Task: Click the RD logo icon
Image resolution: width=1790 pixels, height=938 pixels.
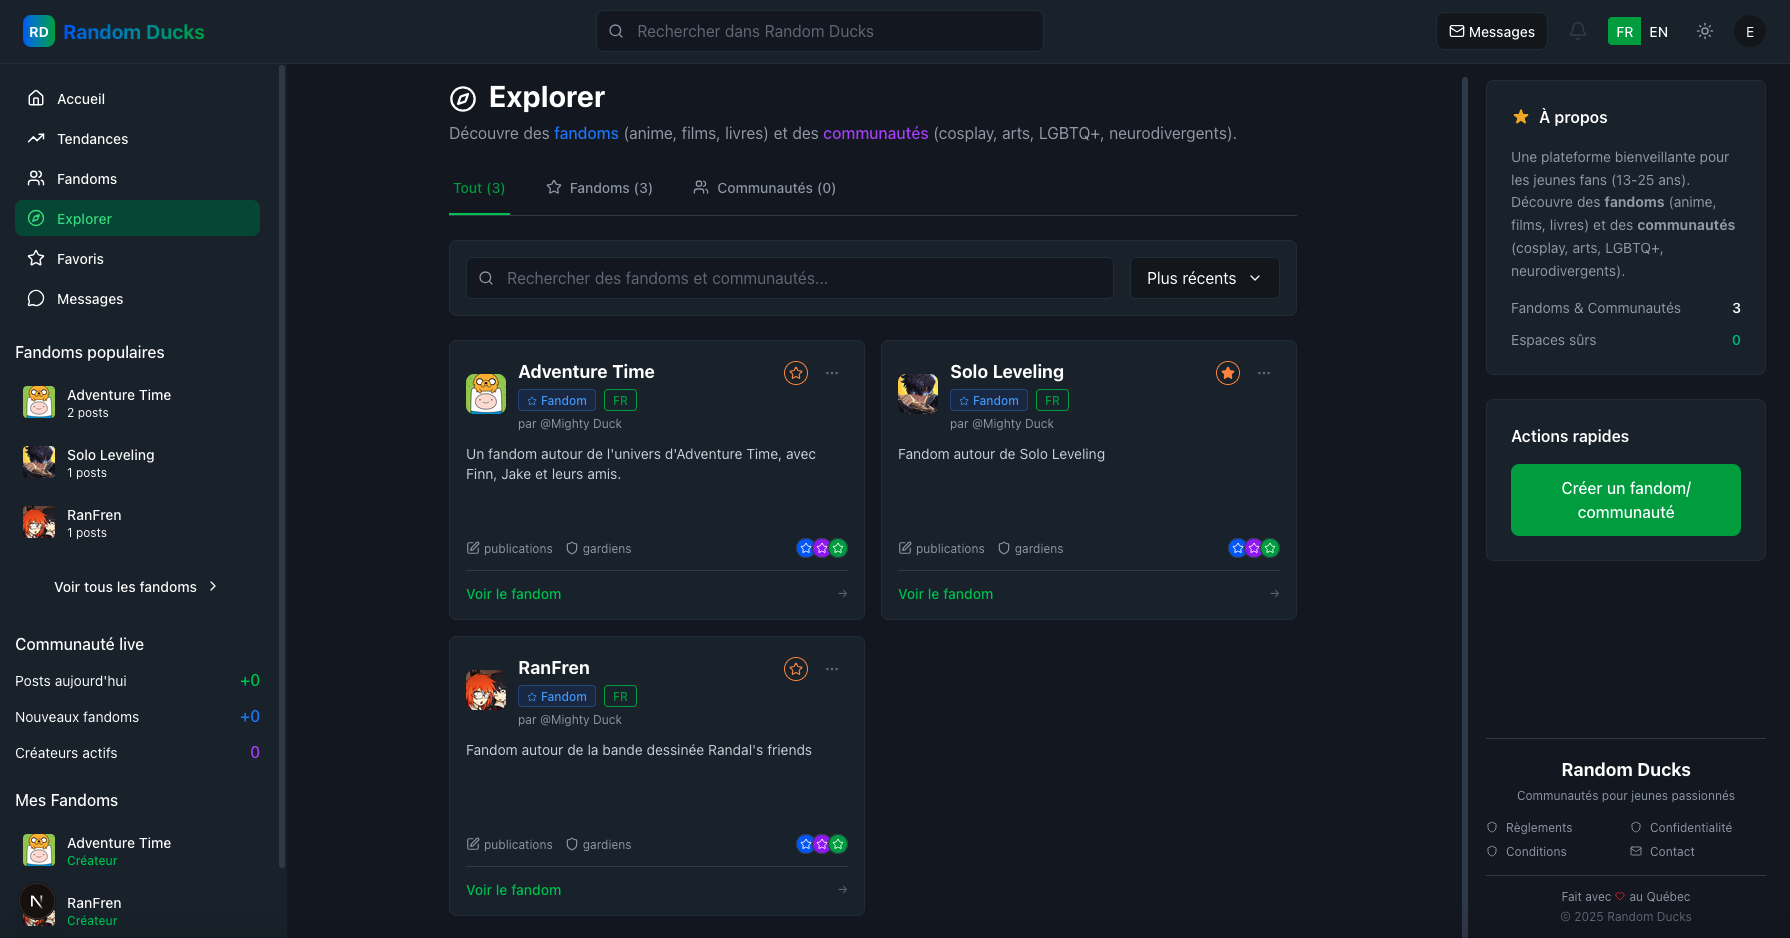Action: [x=39, y=31]
